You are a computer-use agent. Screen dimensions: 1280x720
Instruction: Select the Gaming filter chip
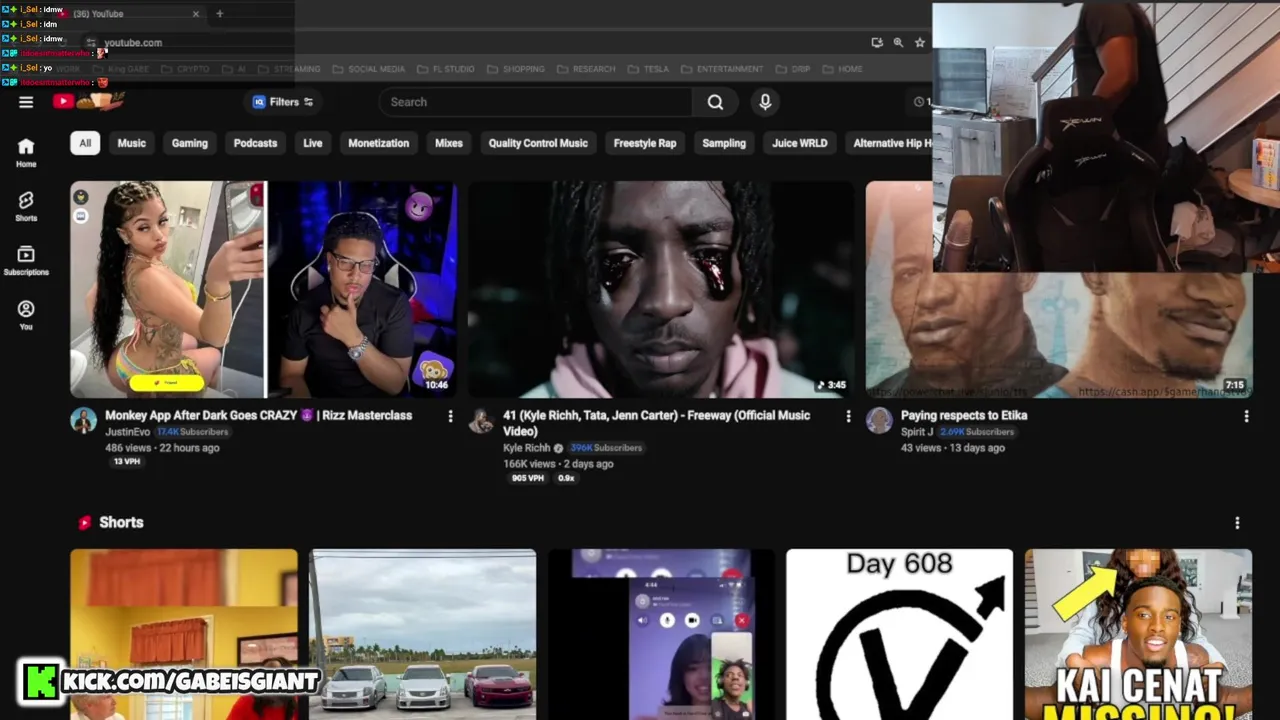click(x=189, y=143)
